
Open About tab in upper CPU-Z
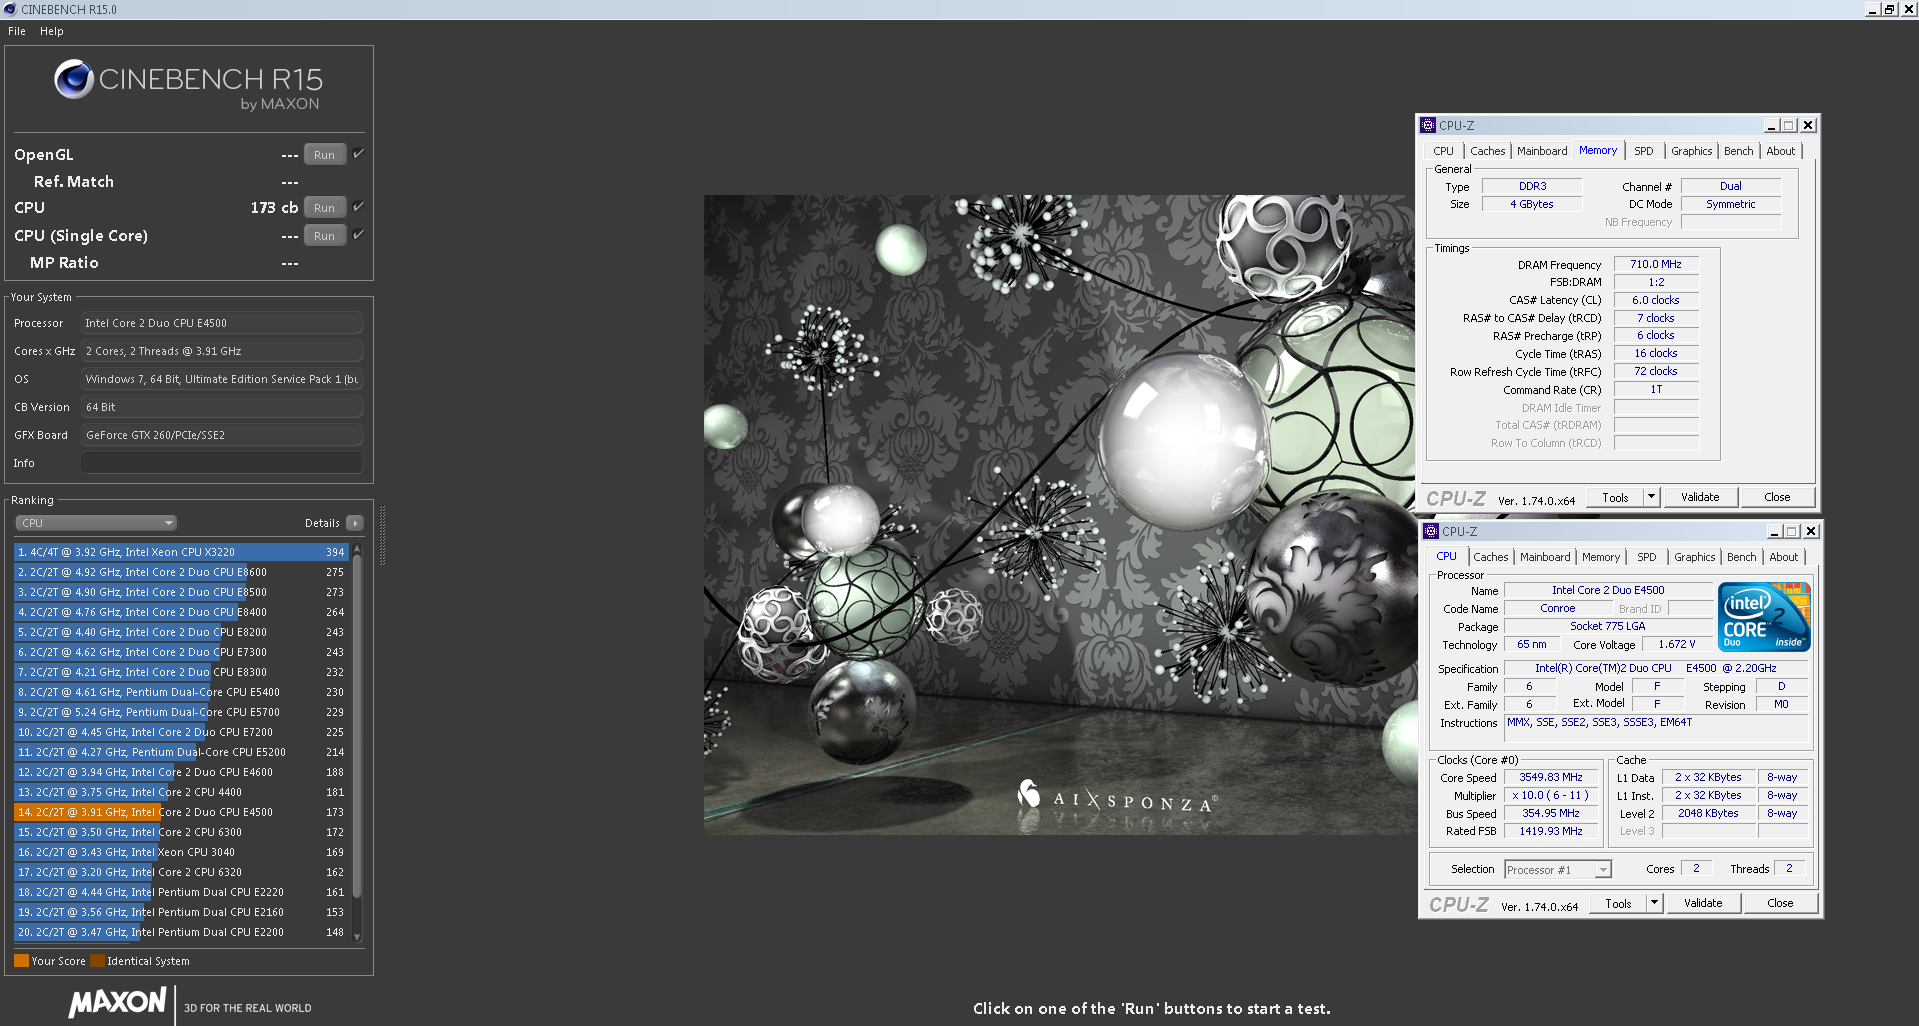(1780, 151)
